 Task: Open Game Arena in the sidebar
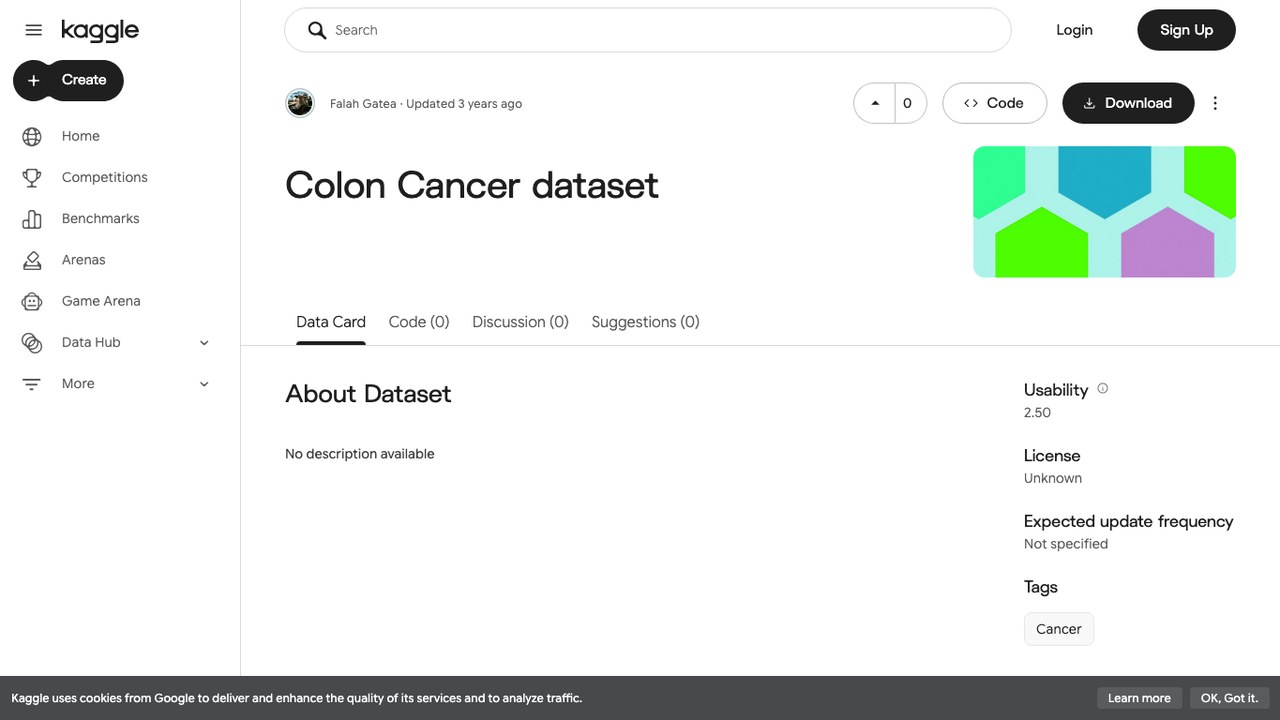[101, 301]
